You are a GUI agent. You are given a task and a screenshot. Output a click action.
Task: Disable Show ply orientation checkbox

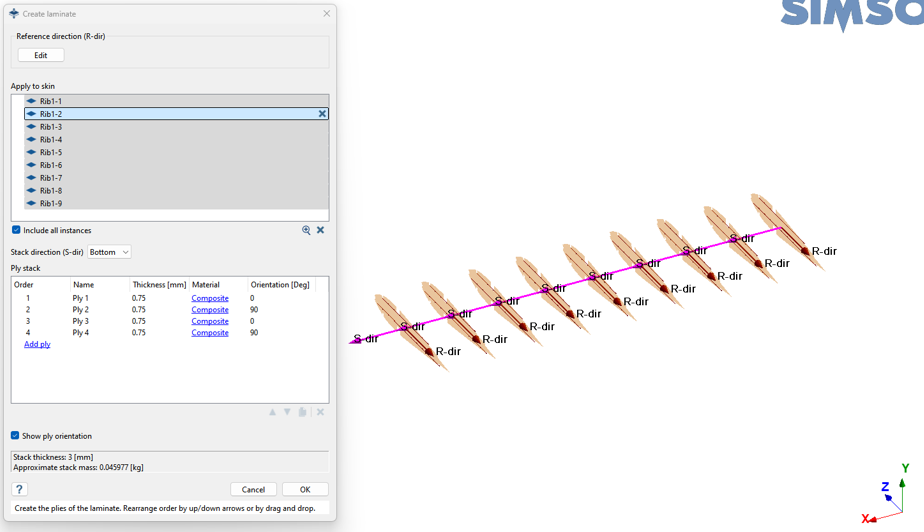[x=15, y=436]
